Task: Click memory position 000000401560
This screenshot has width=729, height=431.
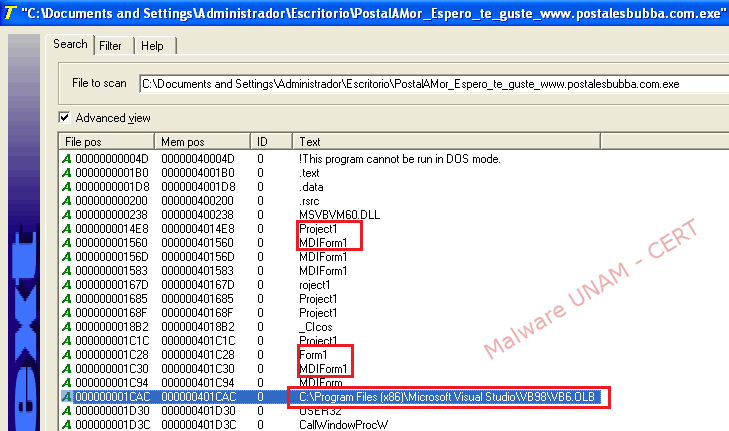Action: pos(198,243)
